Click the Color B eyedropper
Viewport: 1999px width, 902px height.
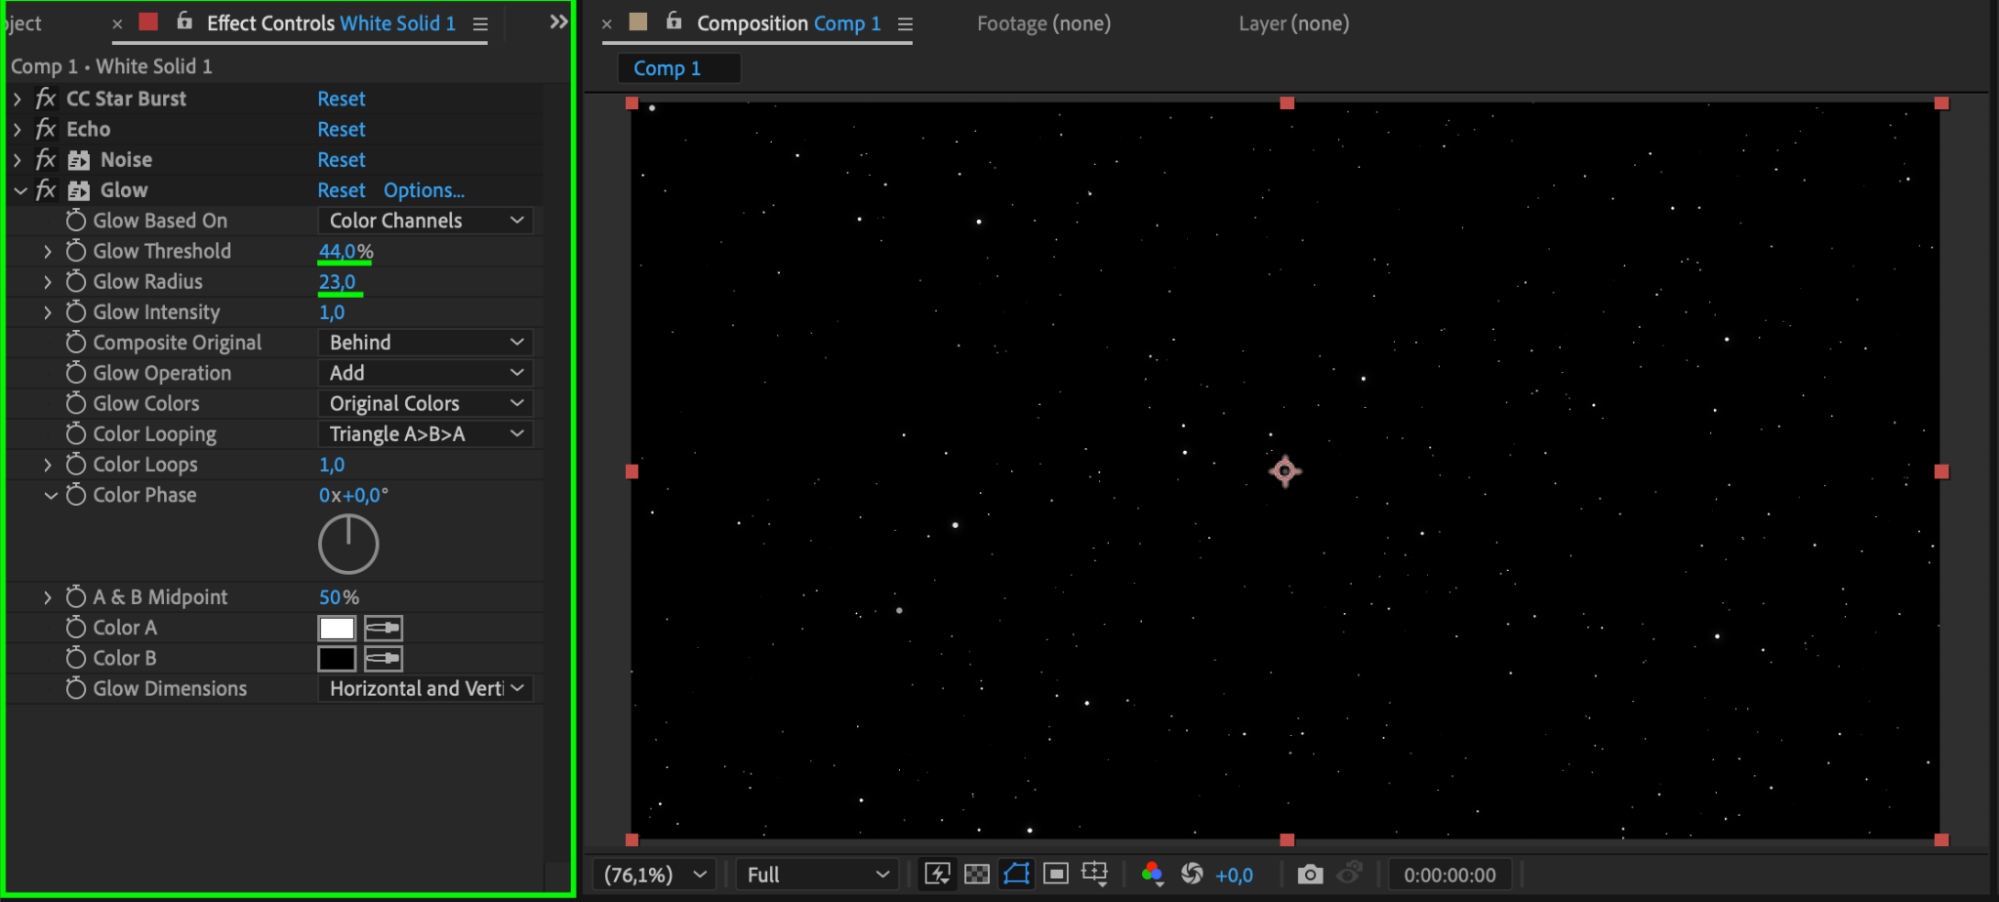coord(383,659)
